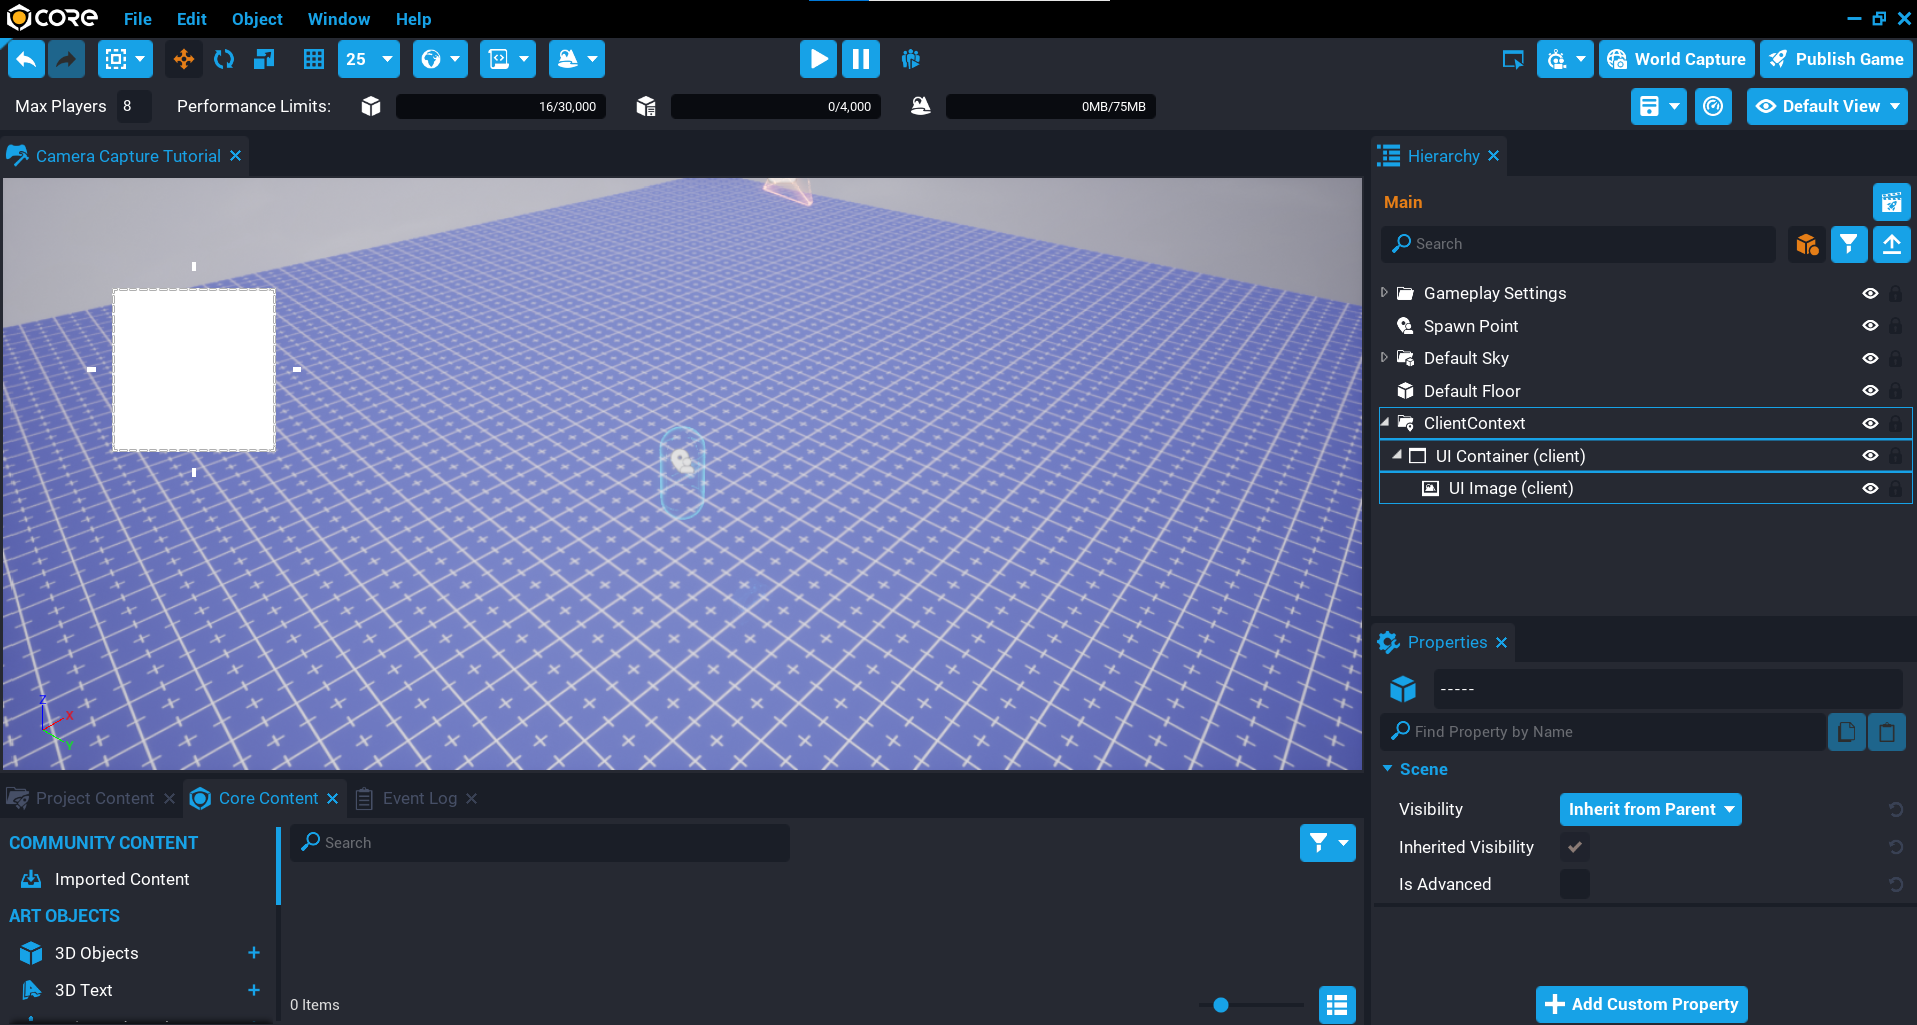This screenshot has height=1025, width=1917.
Task: Expand the Gameplay Settings folder
Action: (x=1384, y=292)
